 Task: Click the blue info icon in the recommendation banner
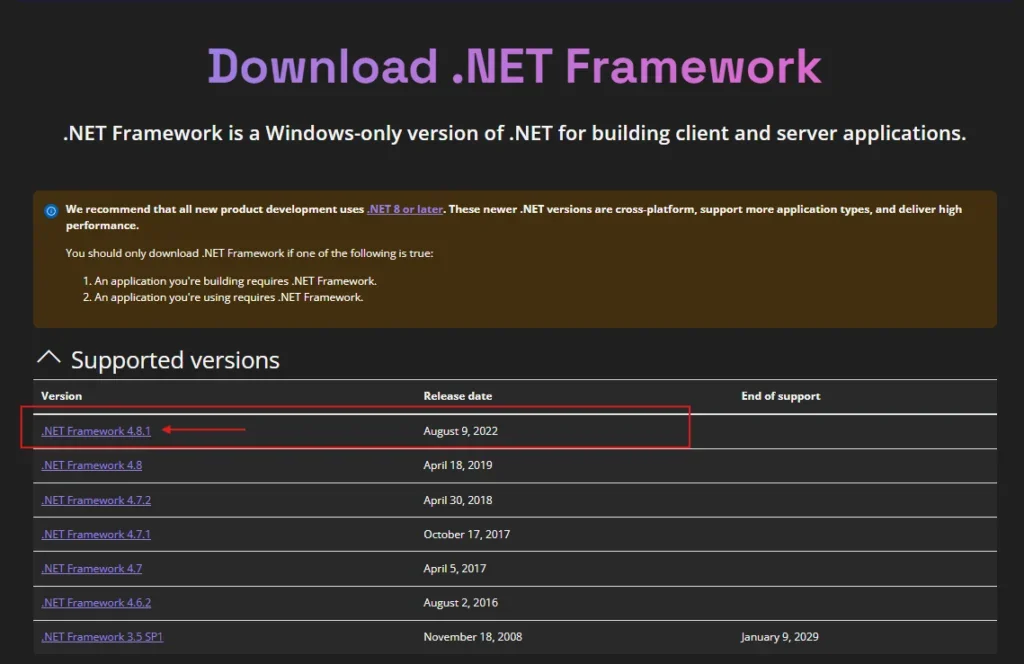[50, 210]
